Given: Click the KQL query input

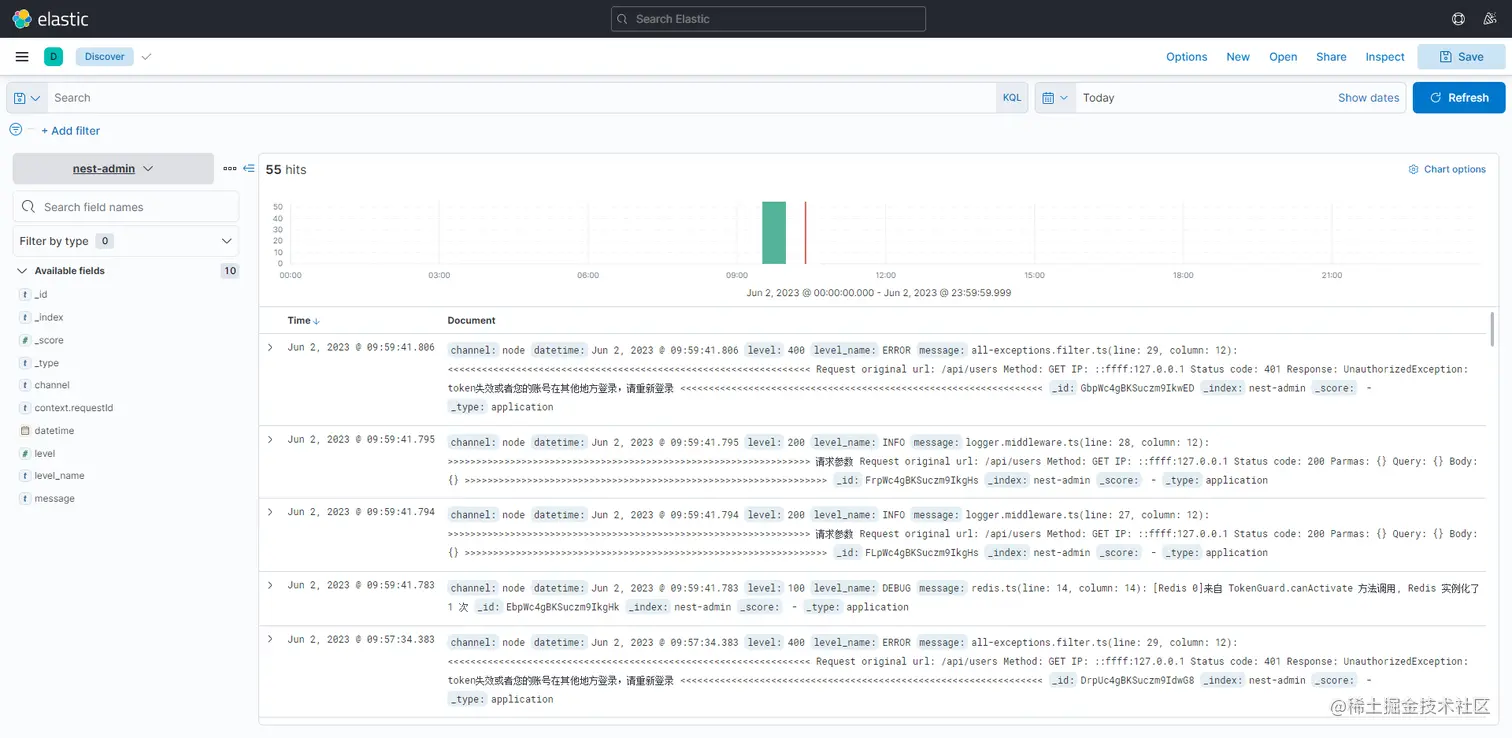Looking at the screenshot, I should click(520, 98).
